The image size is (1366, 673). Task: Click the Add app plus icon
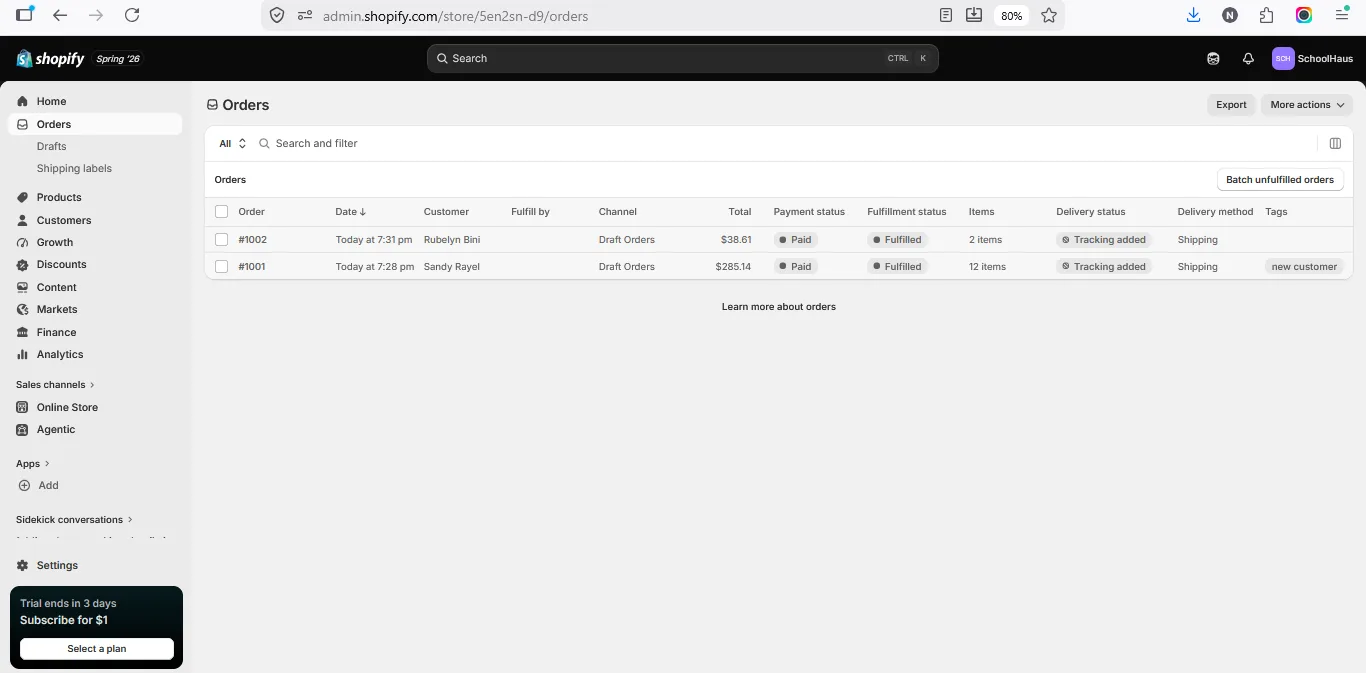click(24, 485)
